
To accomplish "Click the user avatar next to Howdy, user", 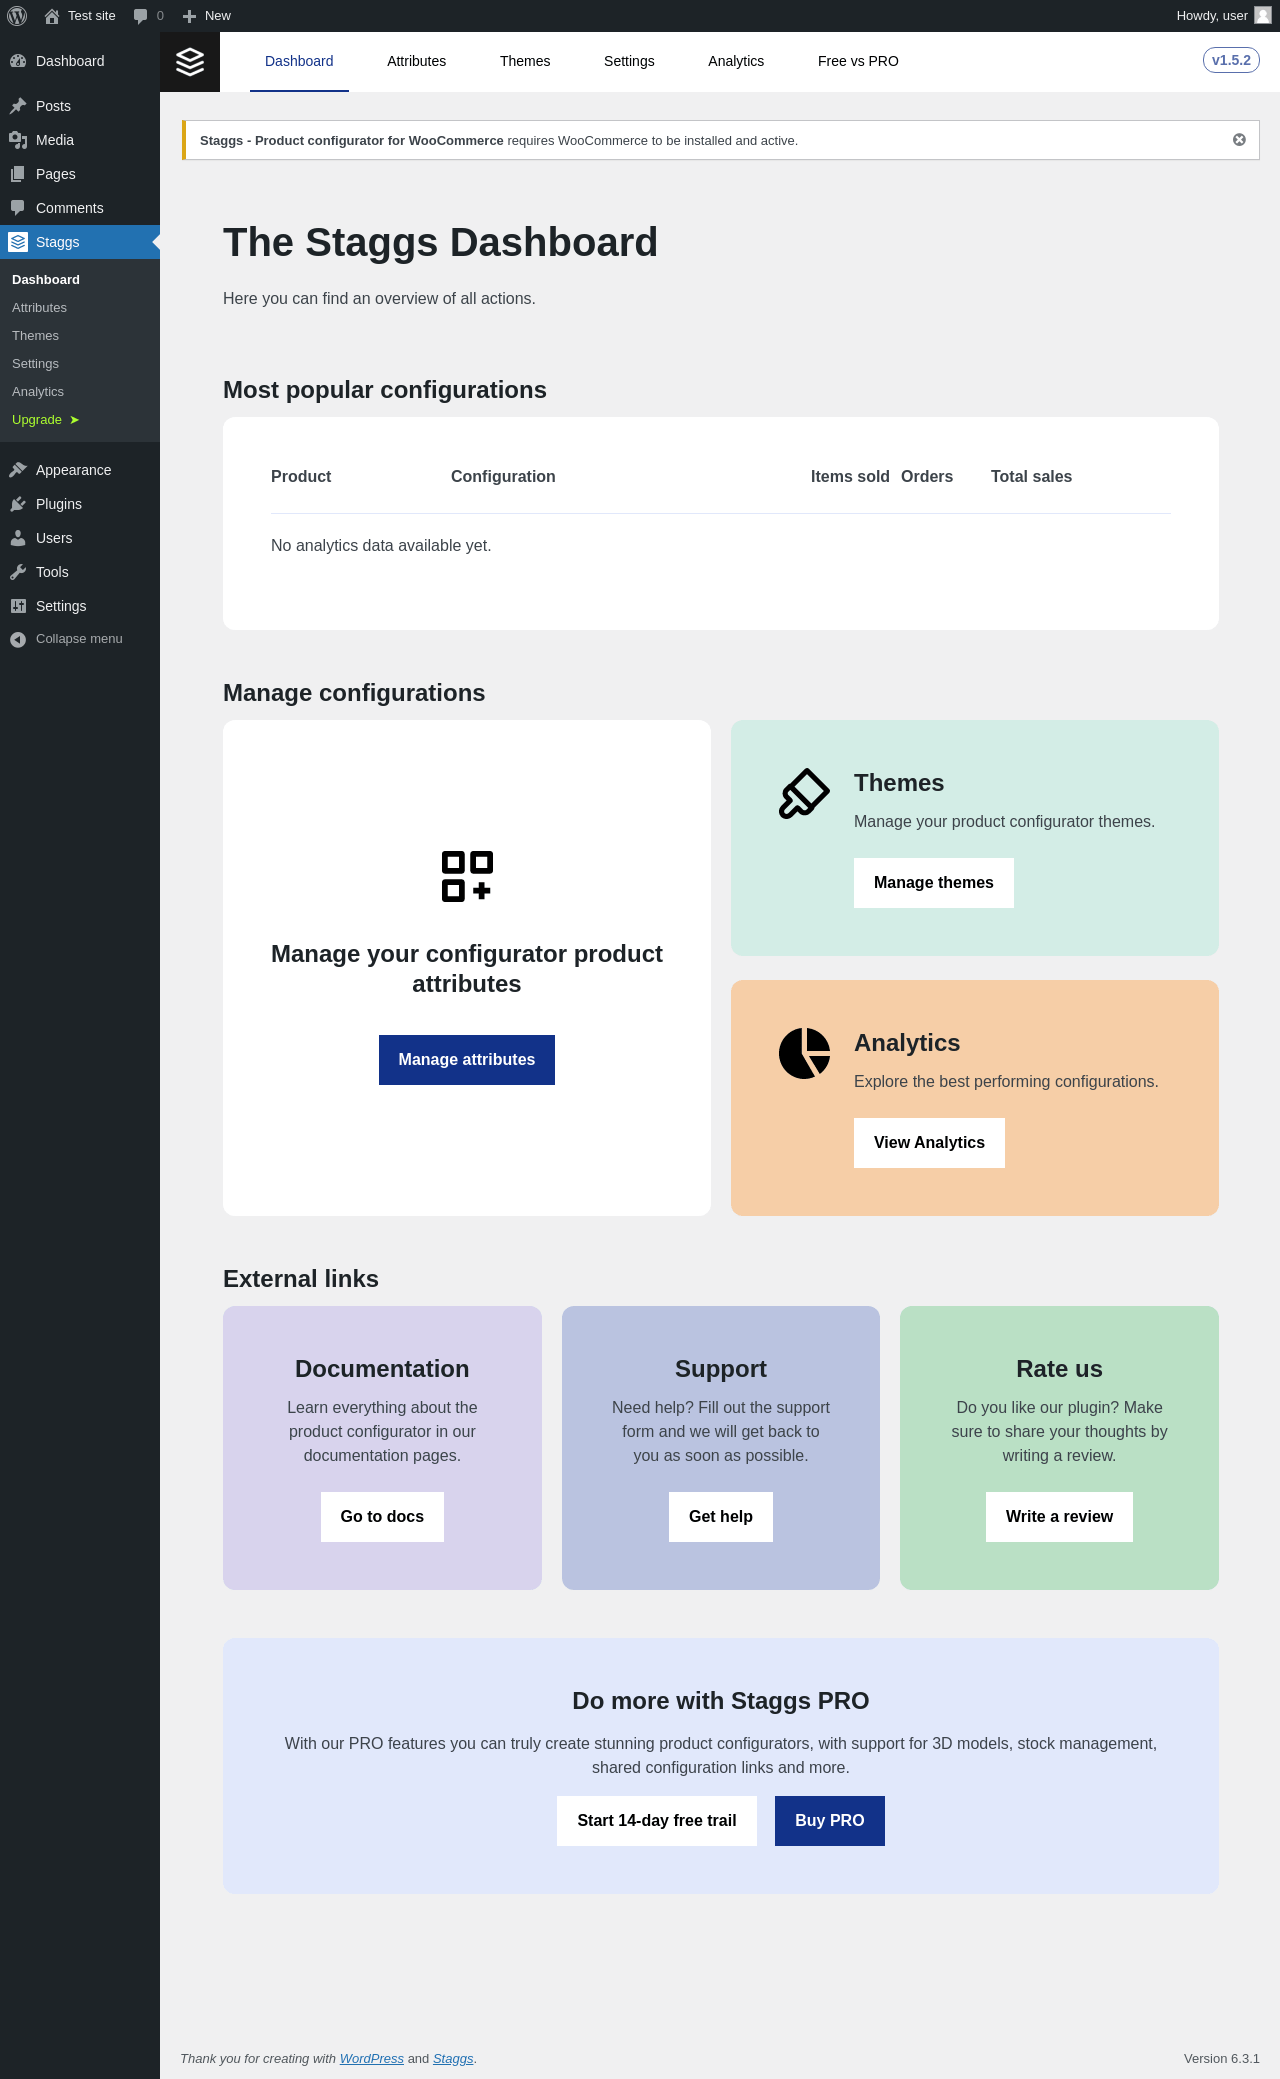I will (1263, 15).
